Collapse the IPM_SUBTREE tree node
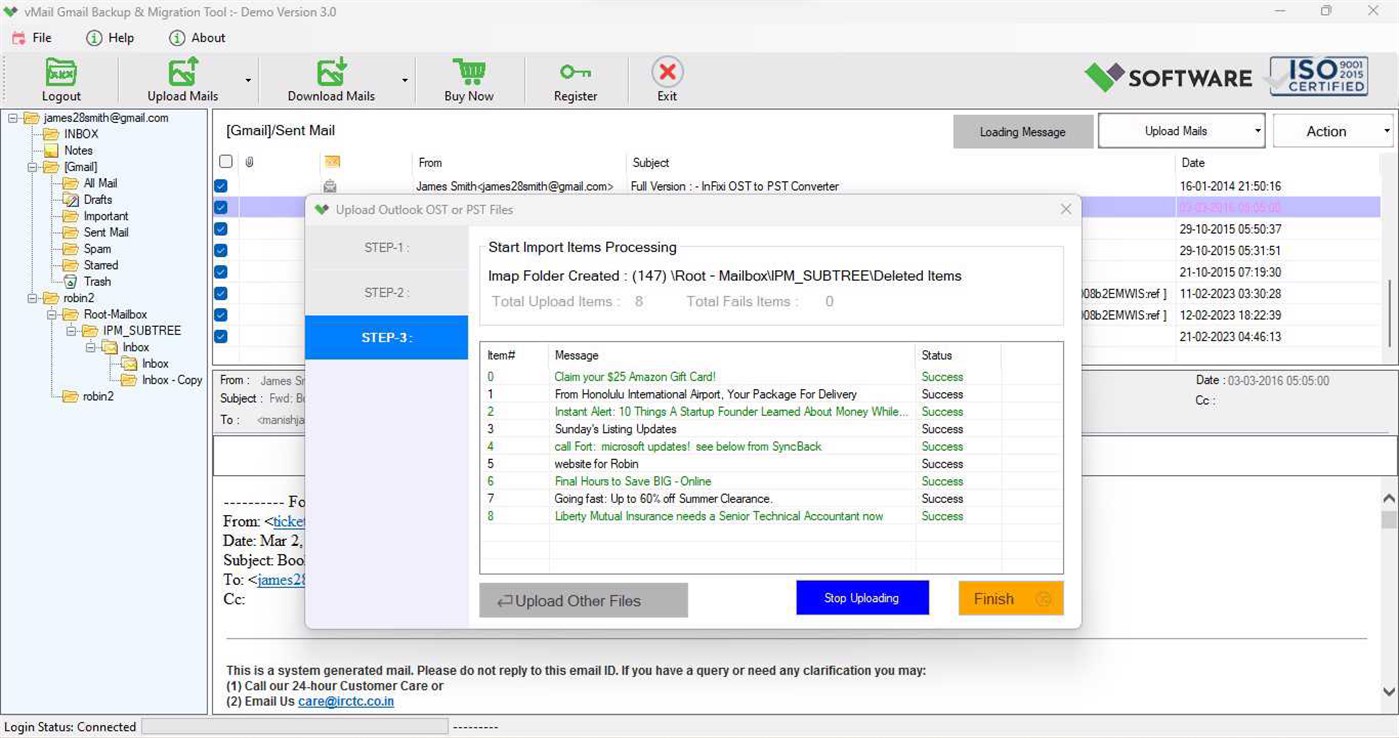Screen dimensions: 1399x738 point(72,331)
